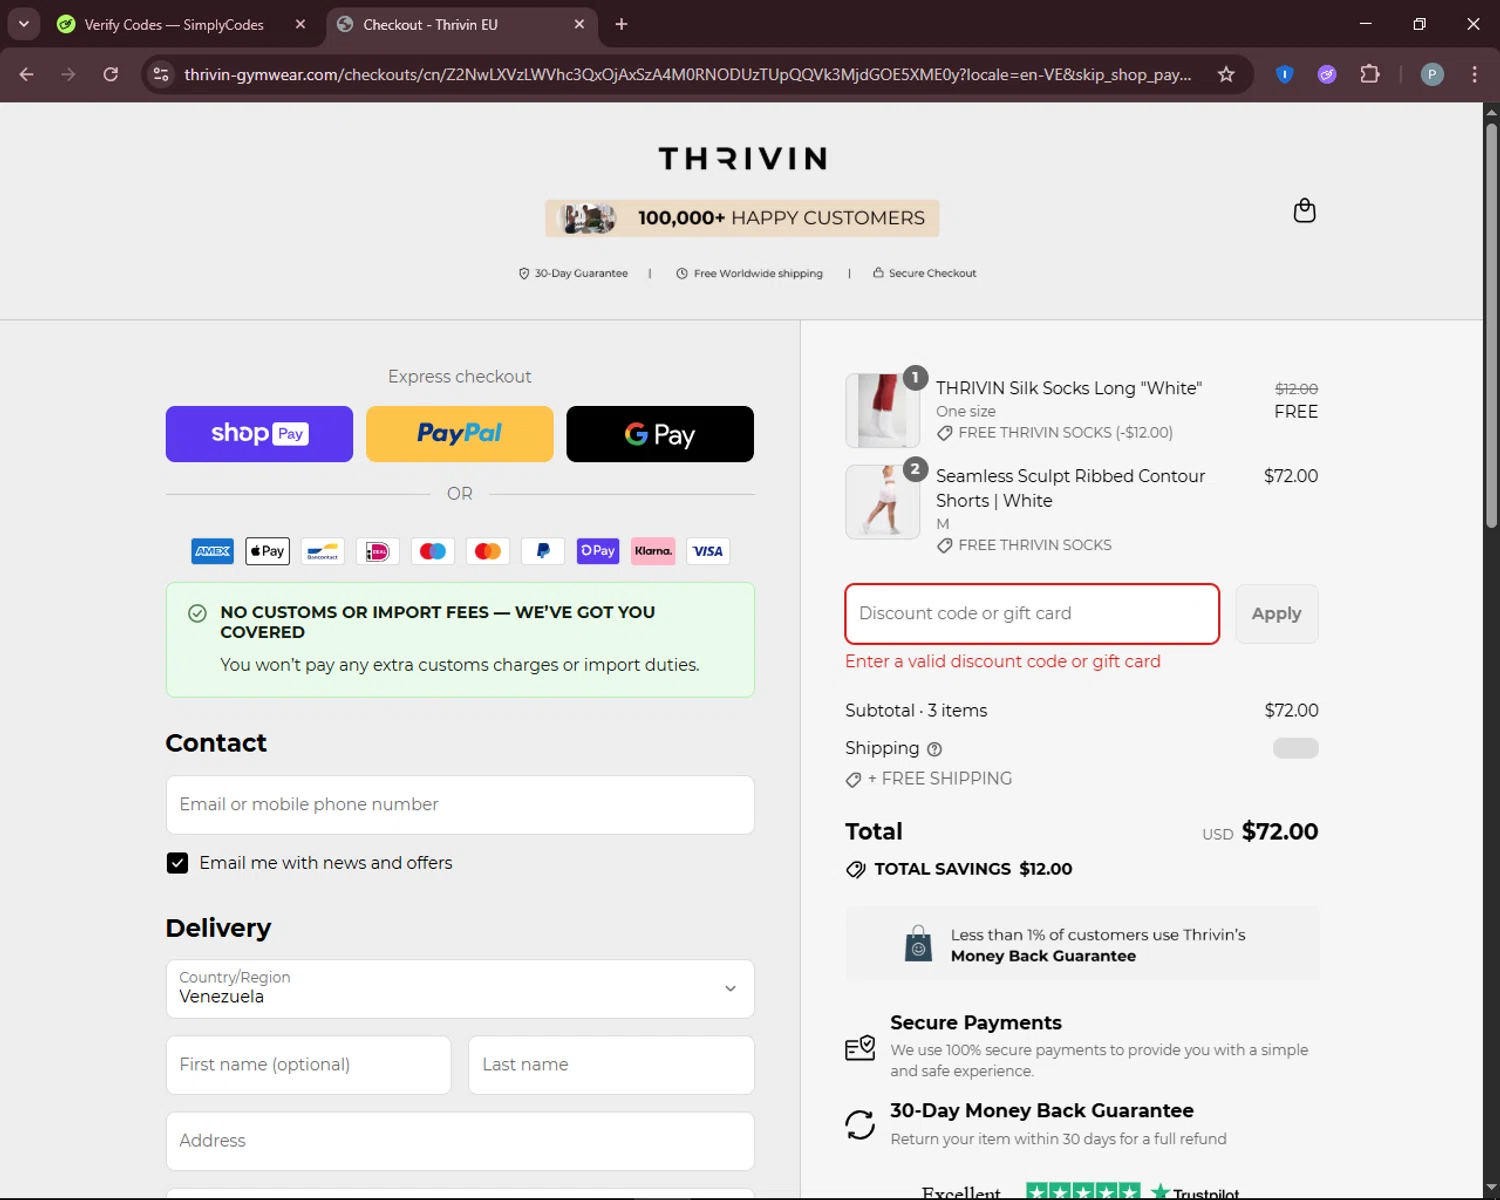Click the "TOTAL SAVINGS $12.00" text

point(973,869)
